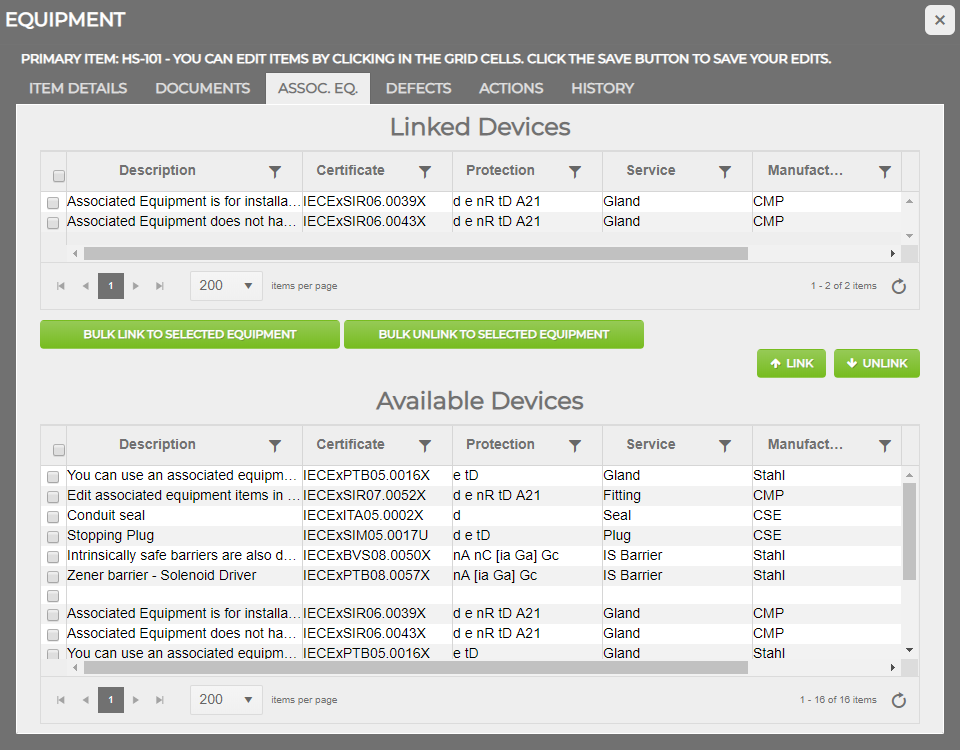Refresh the Available Devices grid
The width and height of the screenshot is (960, 750).
point(898,701)
